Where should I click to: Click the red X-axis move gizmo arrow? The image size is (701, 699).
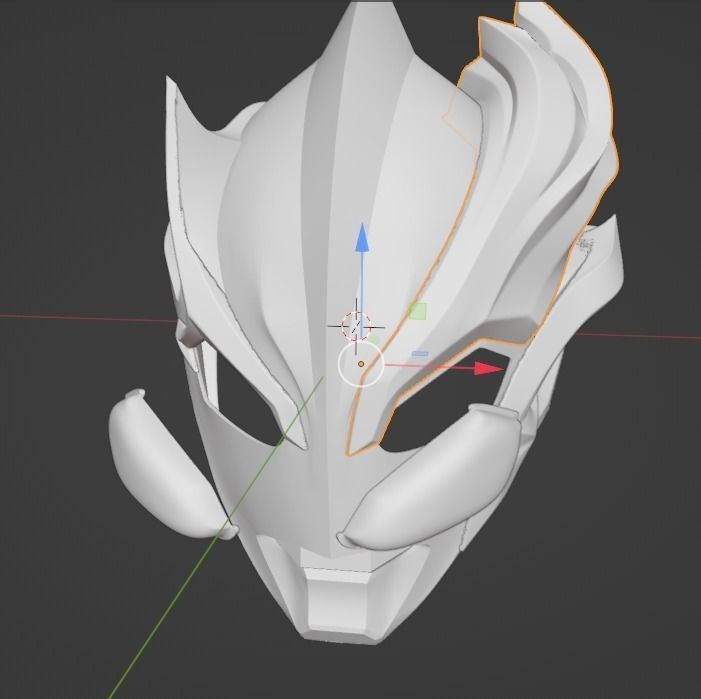tap(489, 369)
